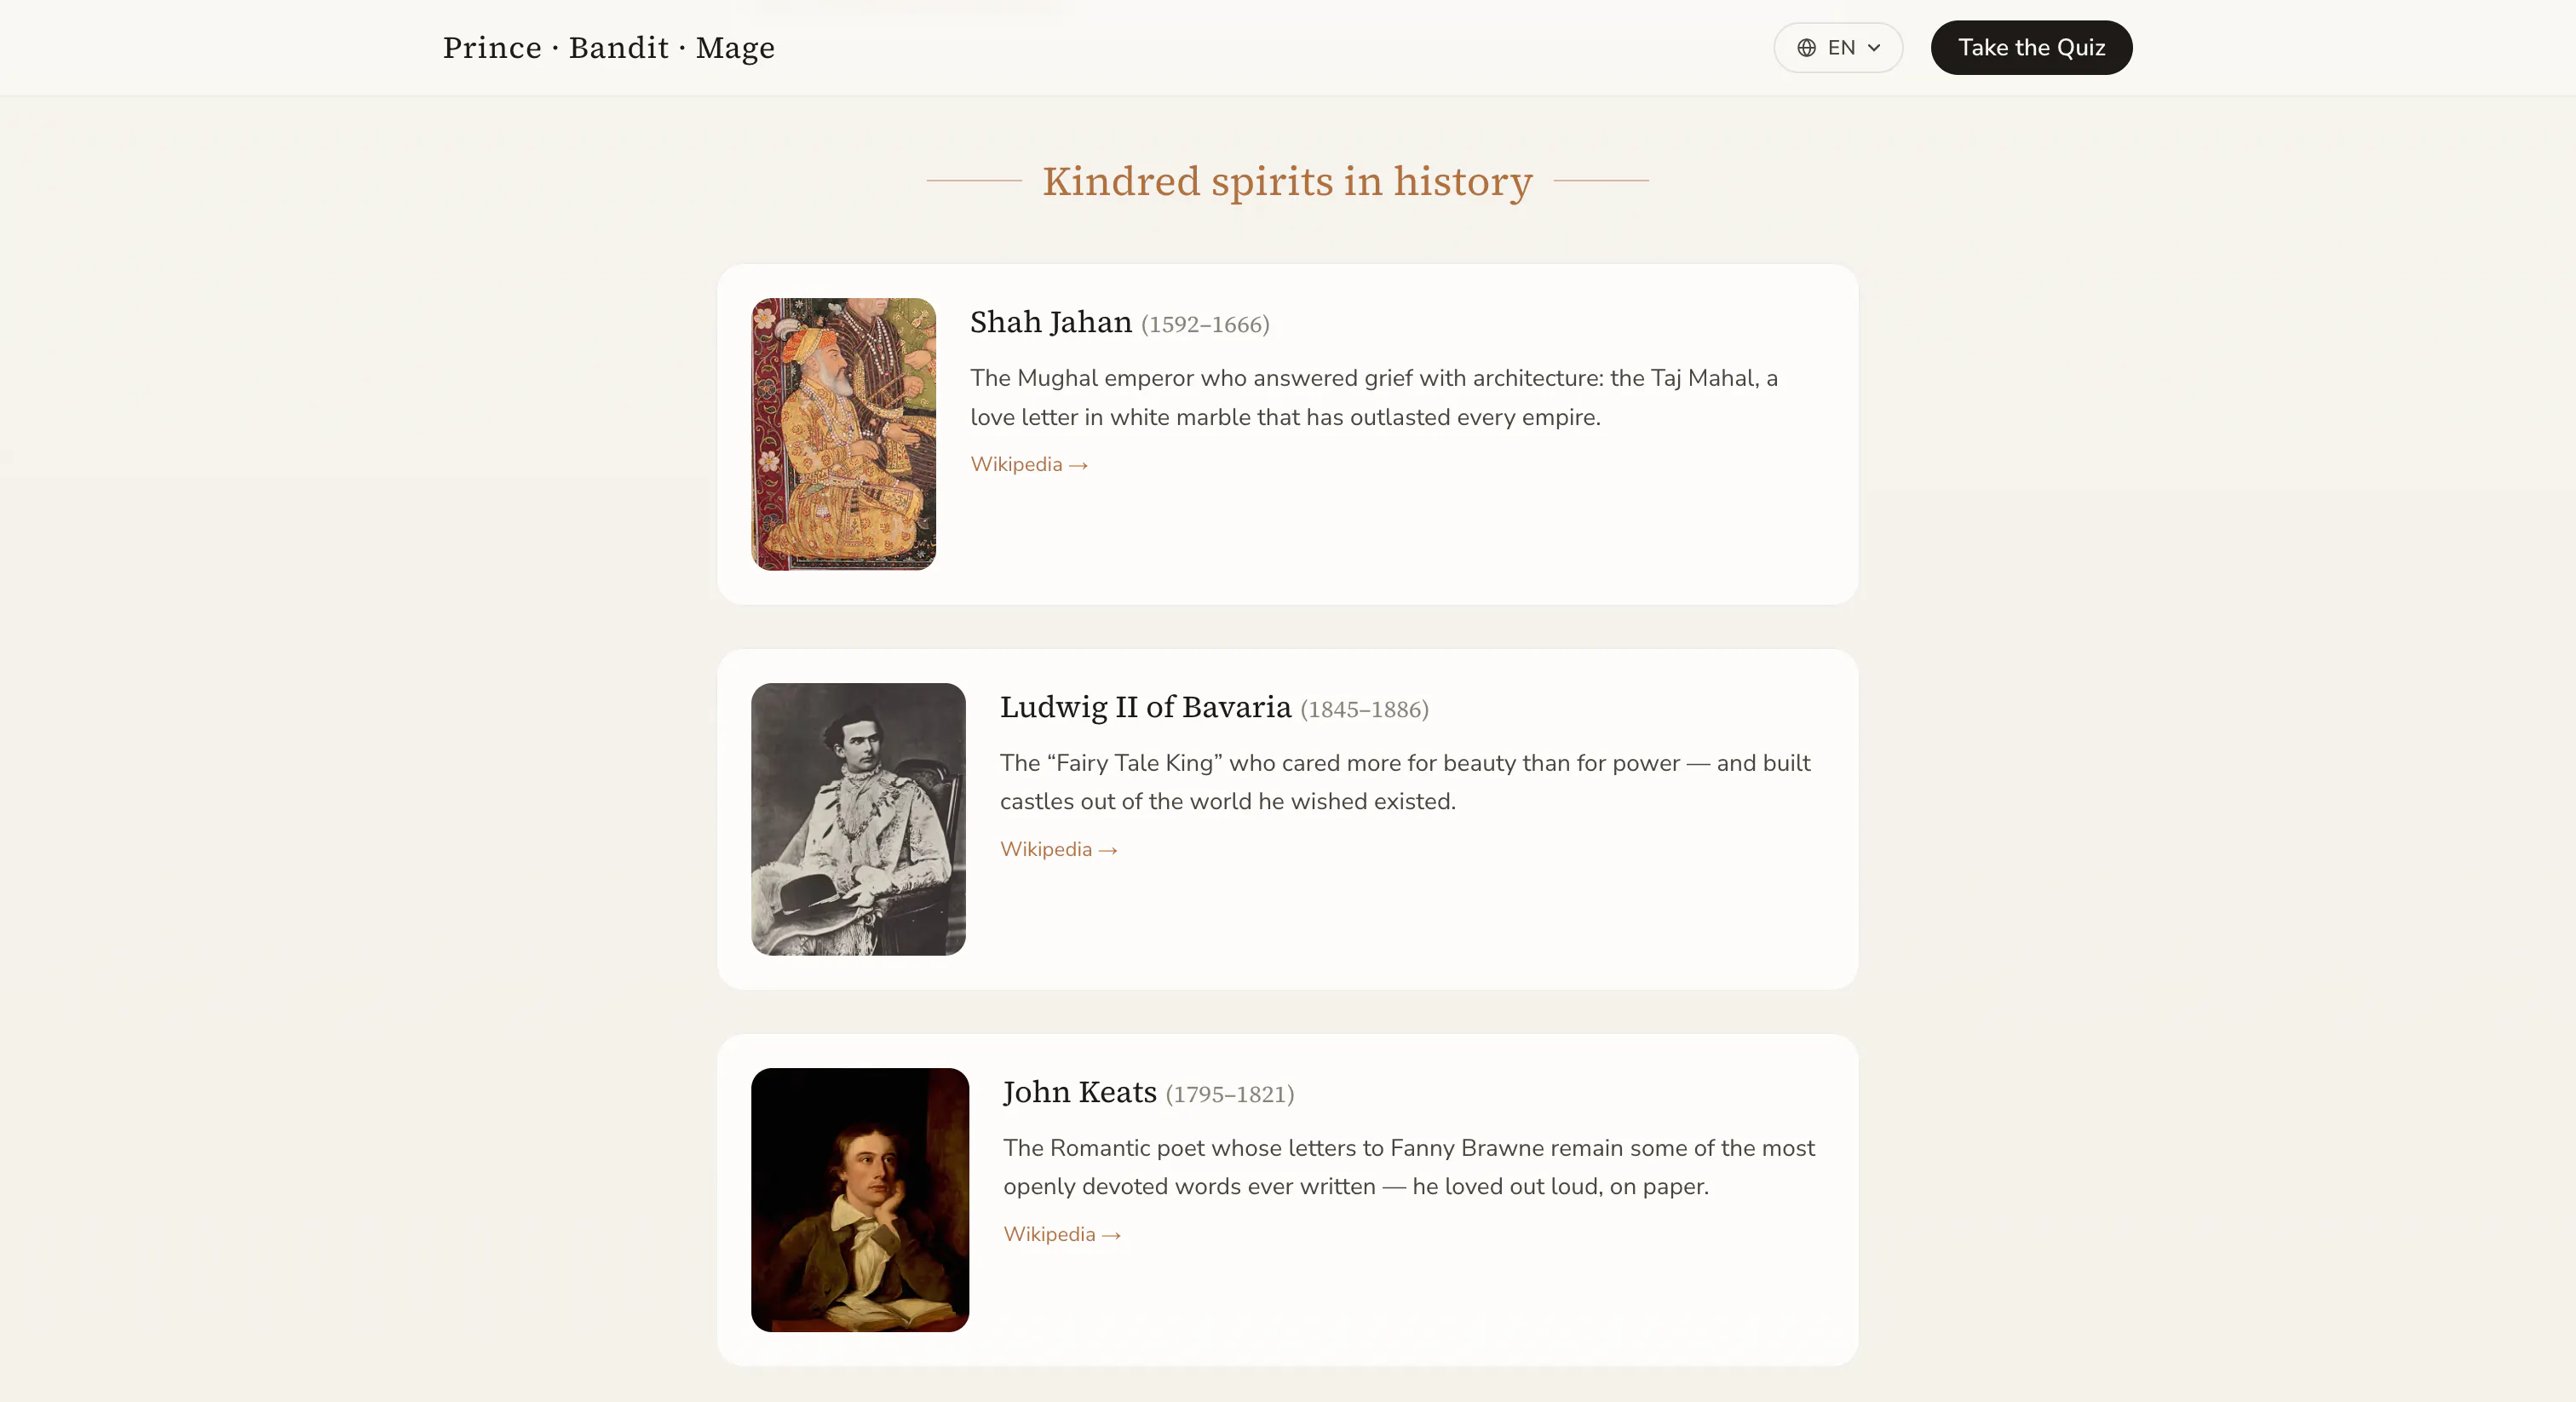Expand the EN language chevron
The height and width of the screenshot is (1402, 2576).
tap(1874, 48)
